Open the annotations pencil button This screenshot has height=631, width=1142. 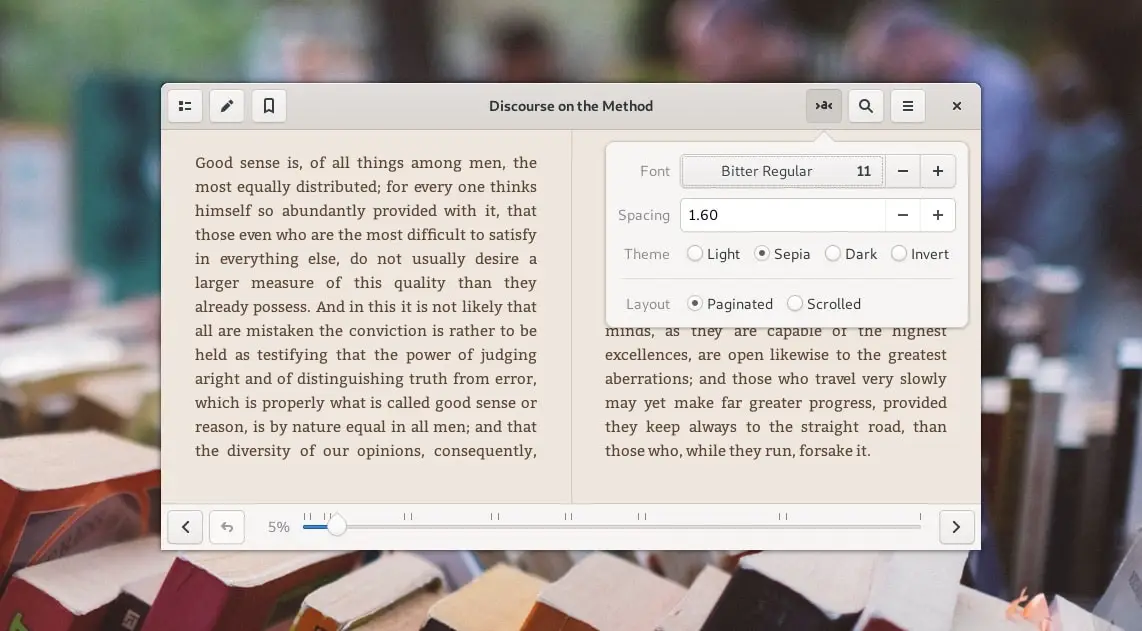227,106
